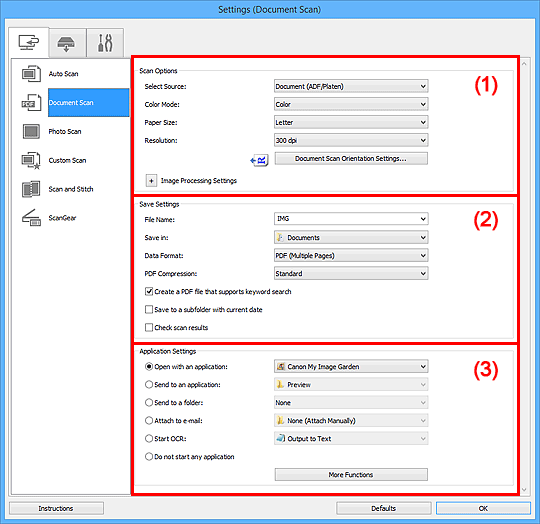
Task: Select the Custom Scan entry
Action: pos(67,160)
